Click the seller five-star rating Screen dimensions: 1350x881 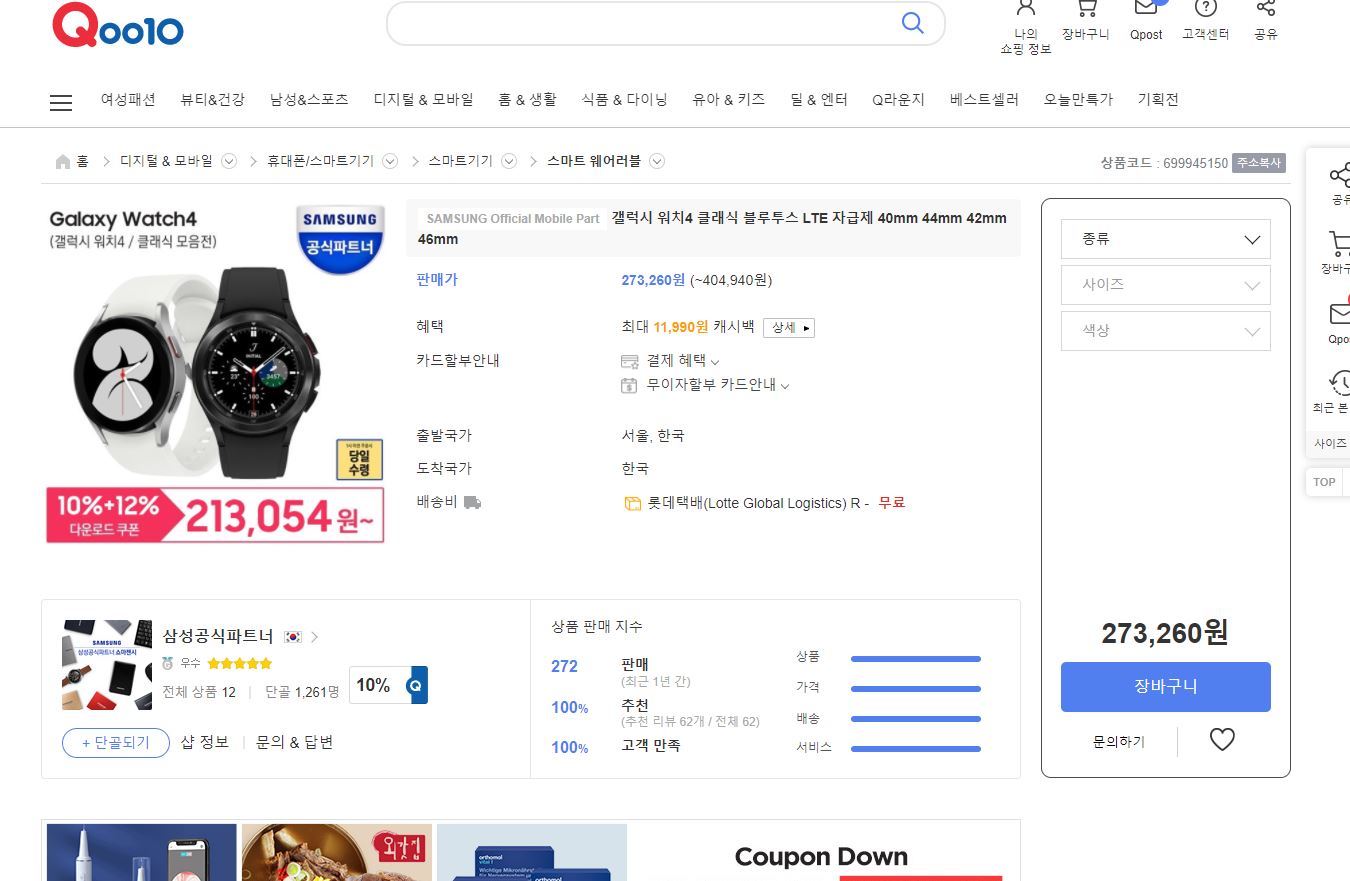[240, 663]
